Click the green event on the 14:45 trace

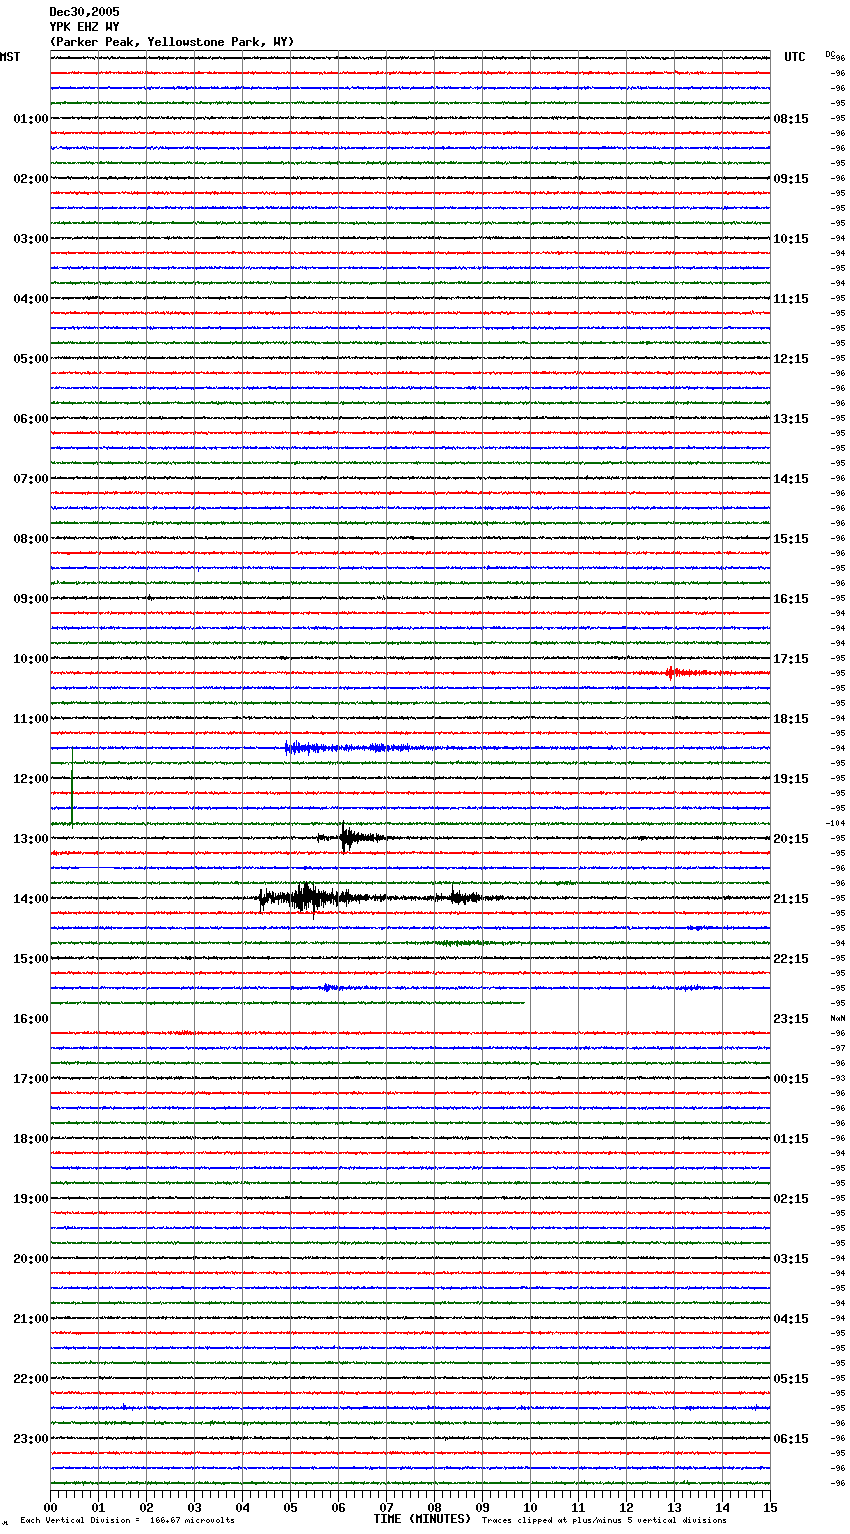pyautogui.click(x=462, y=943)
